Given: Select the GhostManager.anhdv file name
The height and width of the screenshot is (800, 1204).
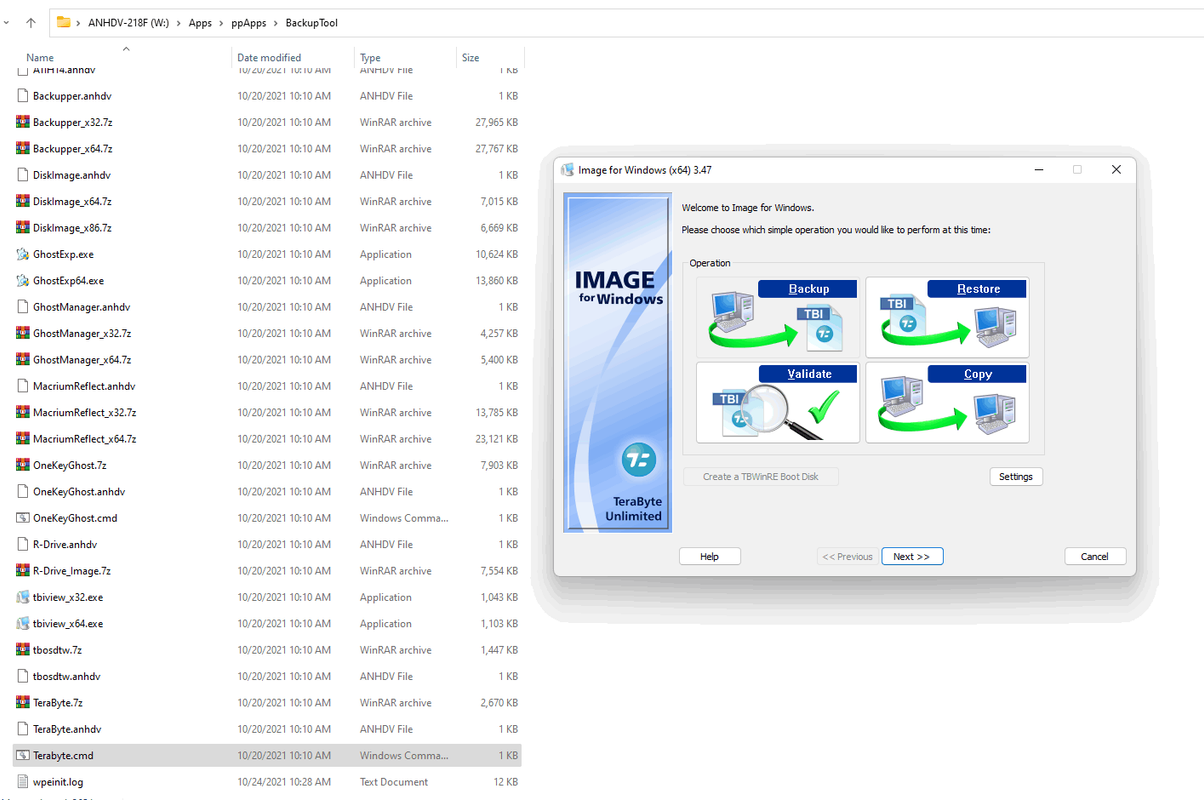Looking at the screenshot, I should [82, 307].
